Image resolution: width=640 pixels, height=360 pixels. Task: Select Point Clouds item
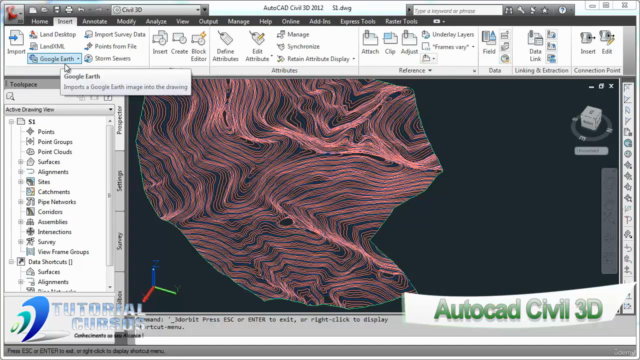pos(55,152)
